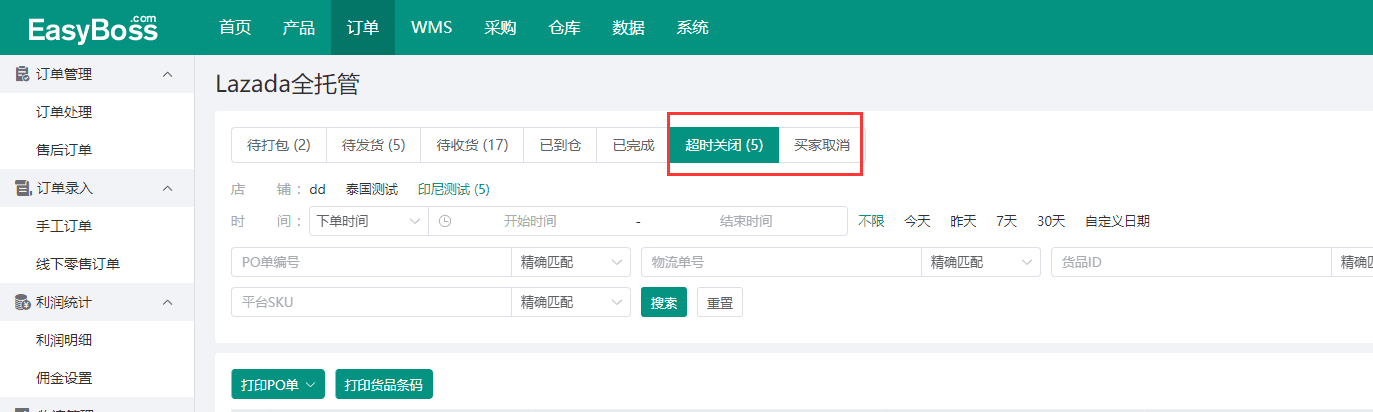Filter by store 印尼测试 (5)
This screenshot has height=412, width=1373.
(x=453, y=189)
